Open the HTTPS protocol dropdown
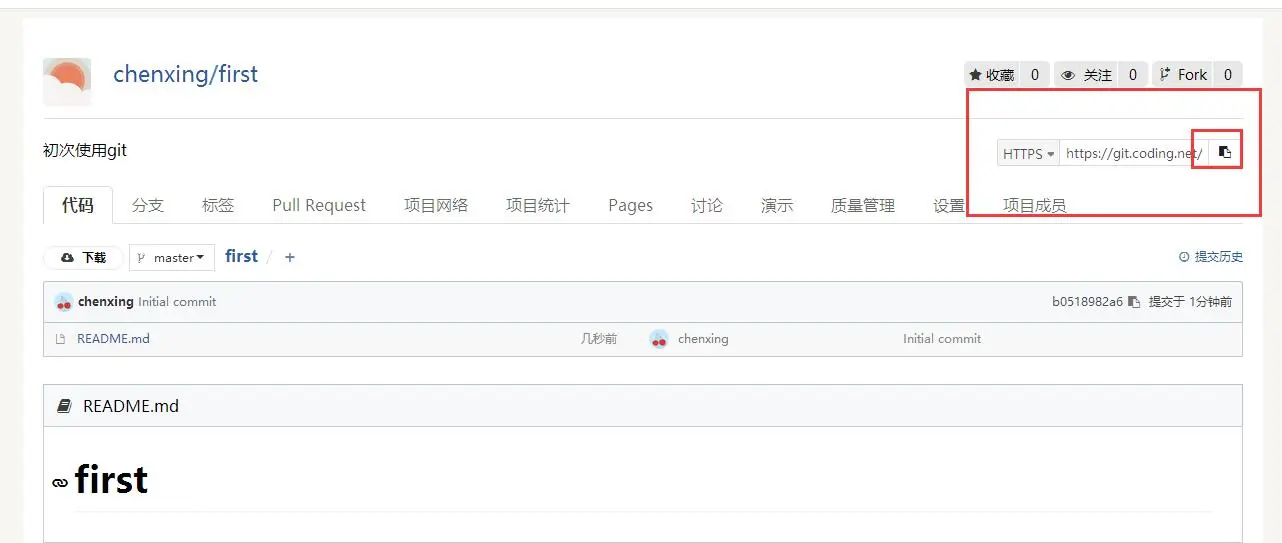Viewport: 1282px width, 543px height. pyautogui.click(x=1028, y=154)
